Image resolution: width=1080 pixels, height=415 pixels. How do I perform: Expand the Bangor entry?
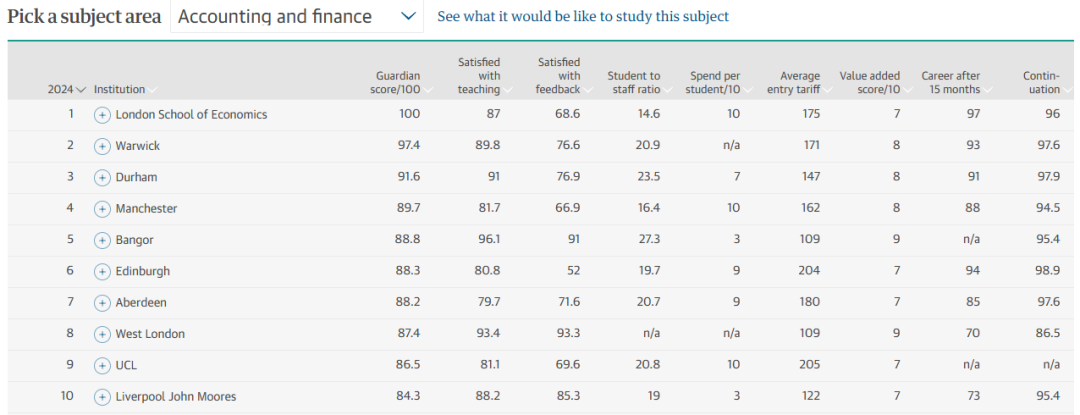[x=102, y=240]
